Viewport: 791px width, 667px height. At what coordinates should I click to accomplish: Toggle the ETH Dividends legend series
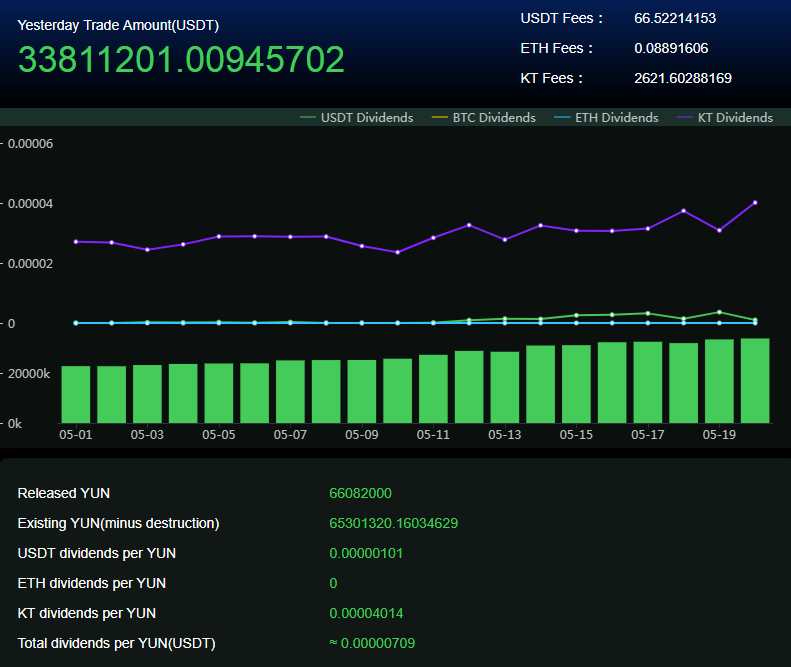tap(606, 118)
